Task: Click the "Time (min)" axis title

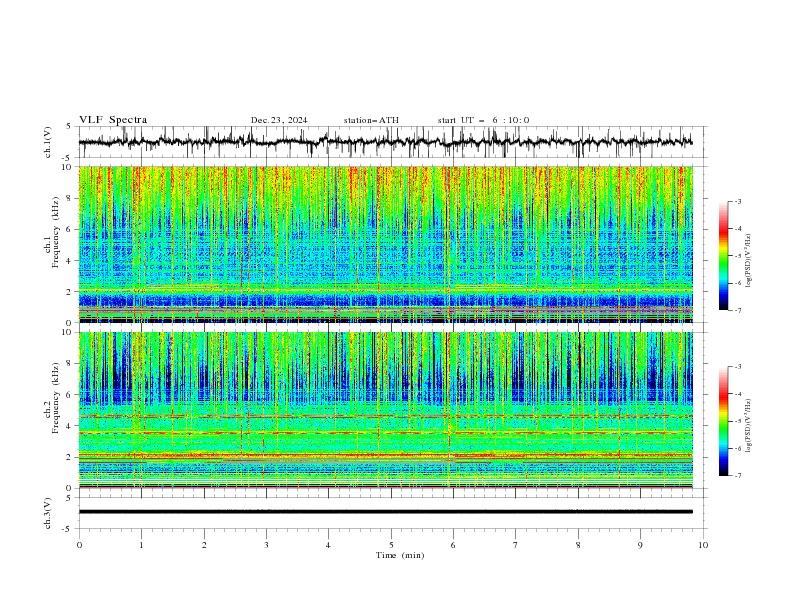Action: click(400, 555)
